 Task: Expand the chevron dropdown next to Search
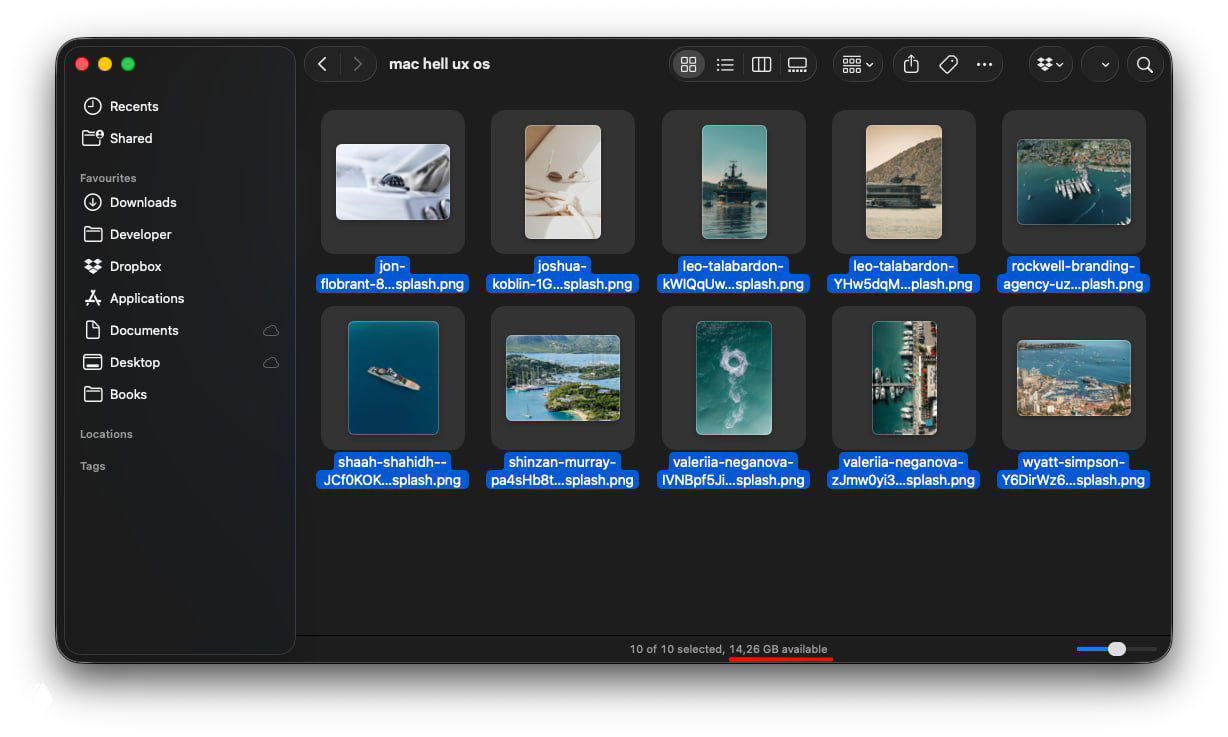(1100, 64)
